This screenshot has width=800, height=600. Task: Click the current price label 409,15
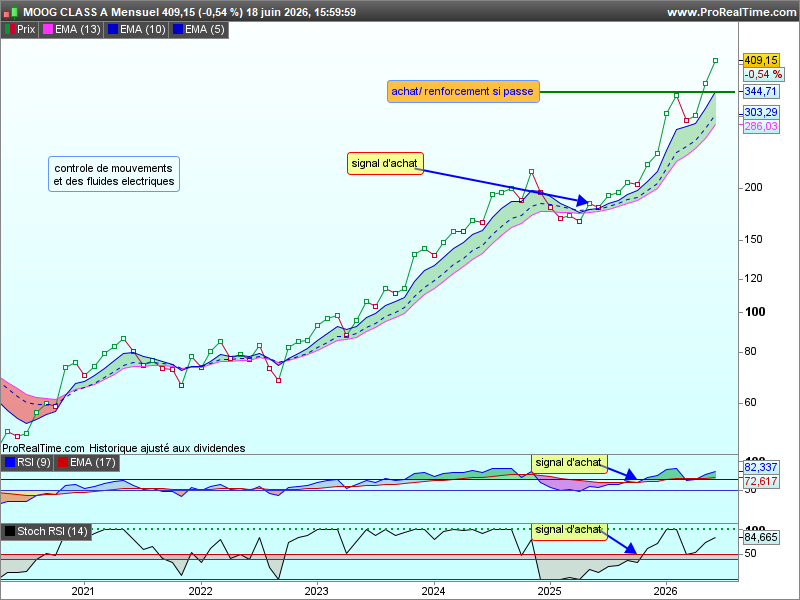coord(761,60)
